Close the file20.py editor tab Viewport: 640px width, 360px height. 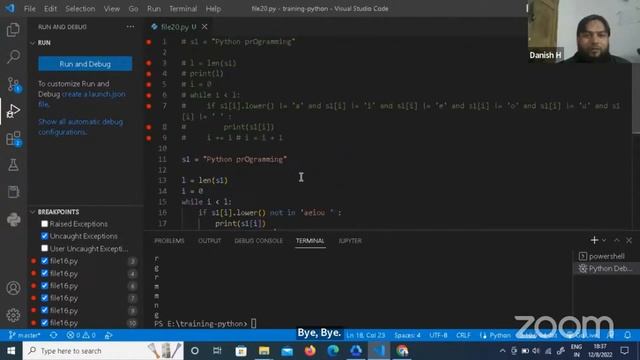[204, 27]
